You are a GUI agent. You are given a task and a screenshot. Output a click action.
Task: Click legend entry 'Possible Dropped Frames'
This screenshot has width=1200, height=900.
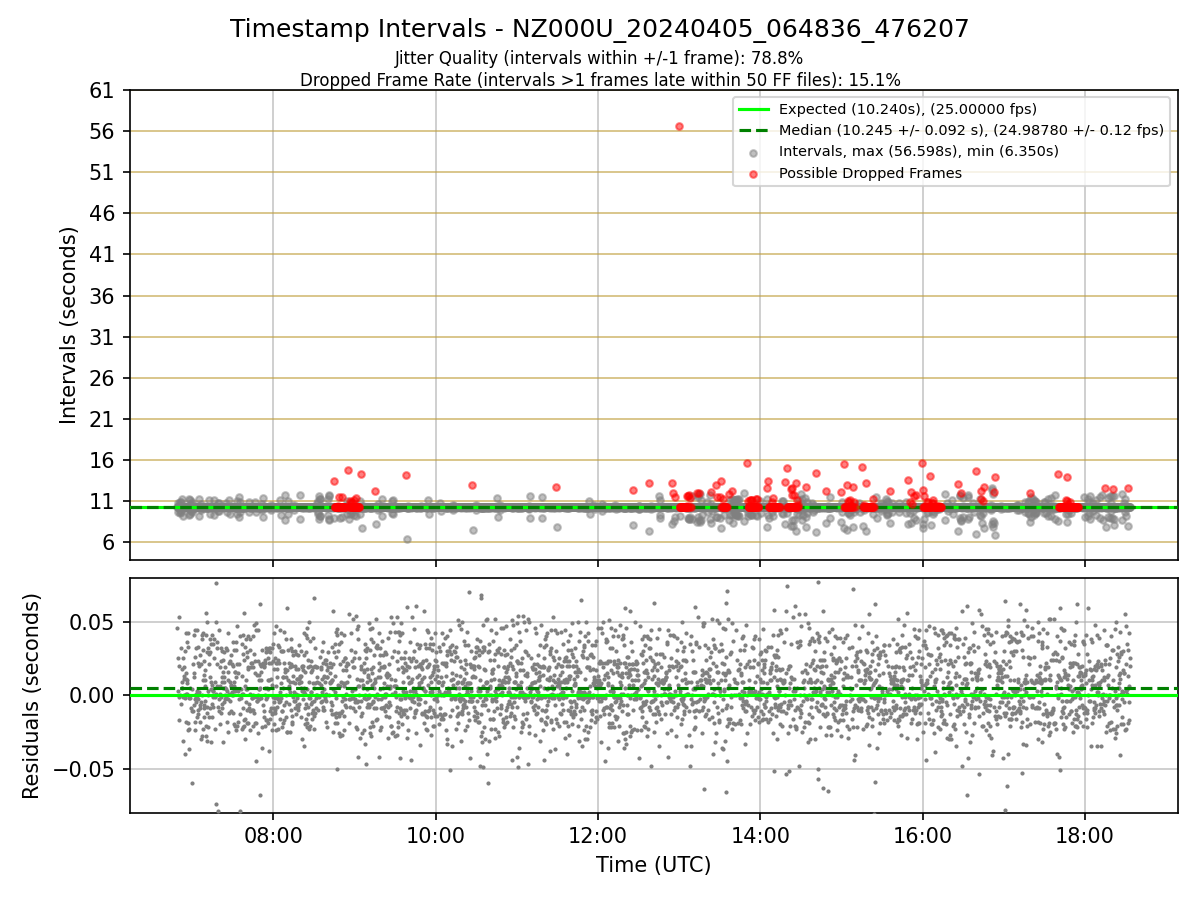870,173
